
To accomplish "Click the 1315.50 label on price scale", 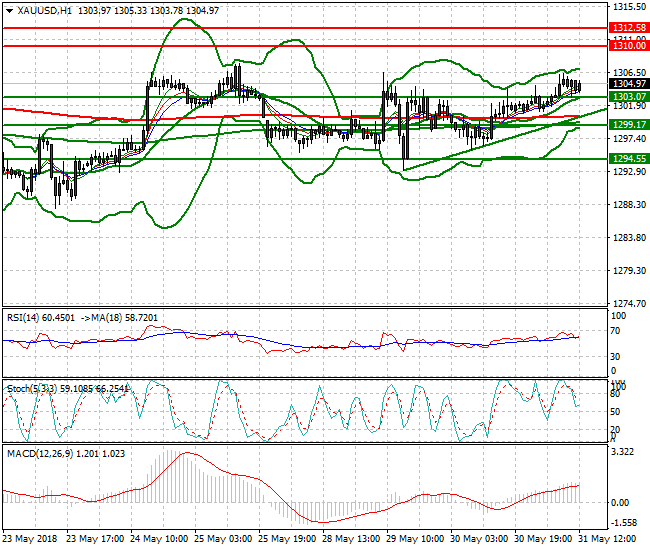I will [626, 6].
